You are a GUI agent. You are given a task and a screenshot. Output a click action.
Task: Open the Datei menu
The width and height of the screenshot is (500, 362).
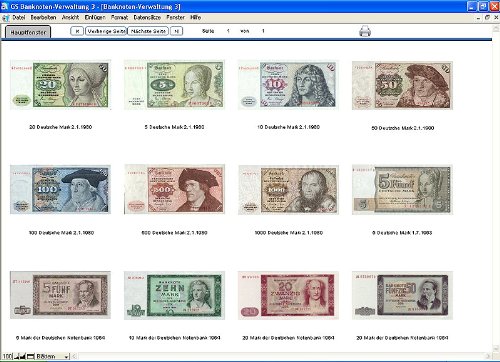coord(19,17)
